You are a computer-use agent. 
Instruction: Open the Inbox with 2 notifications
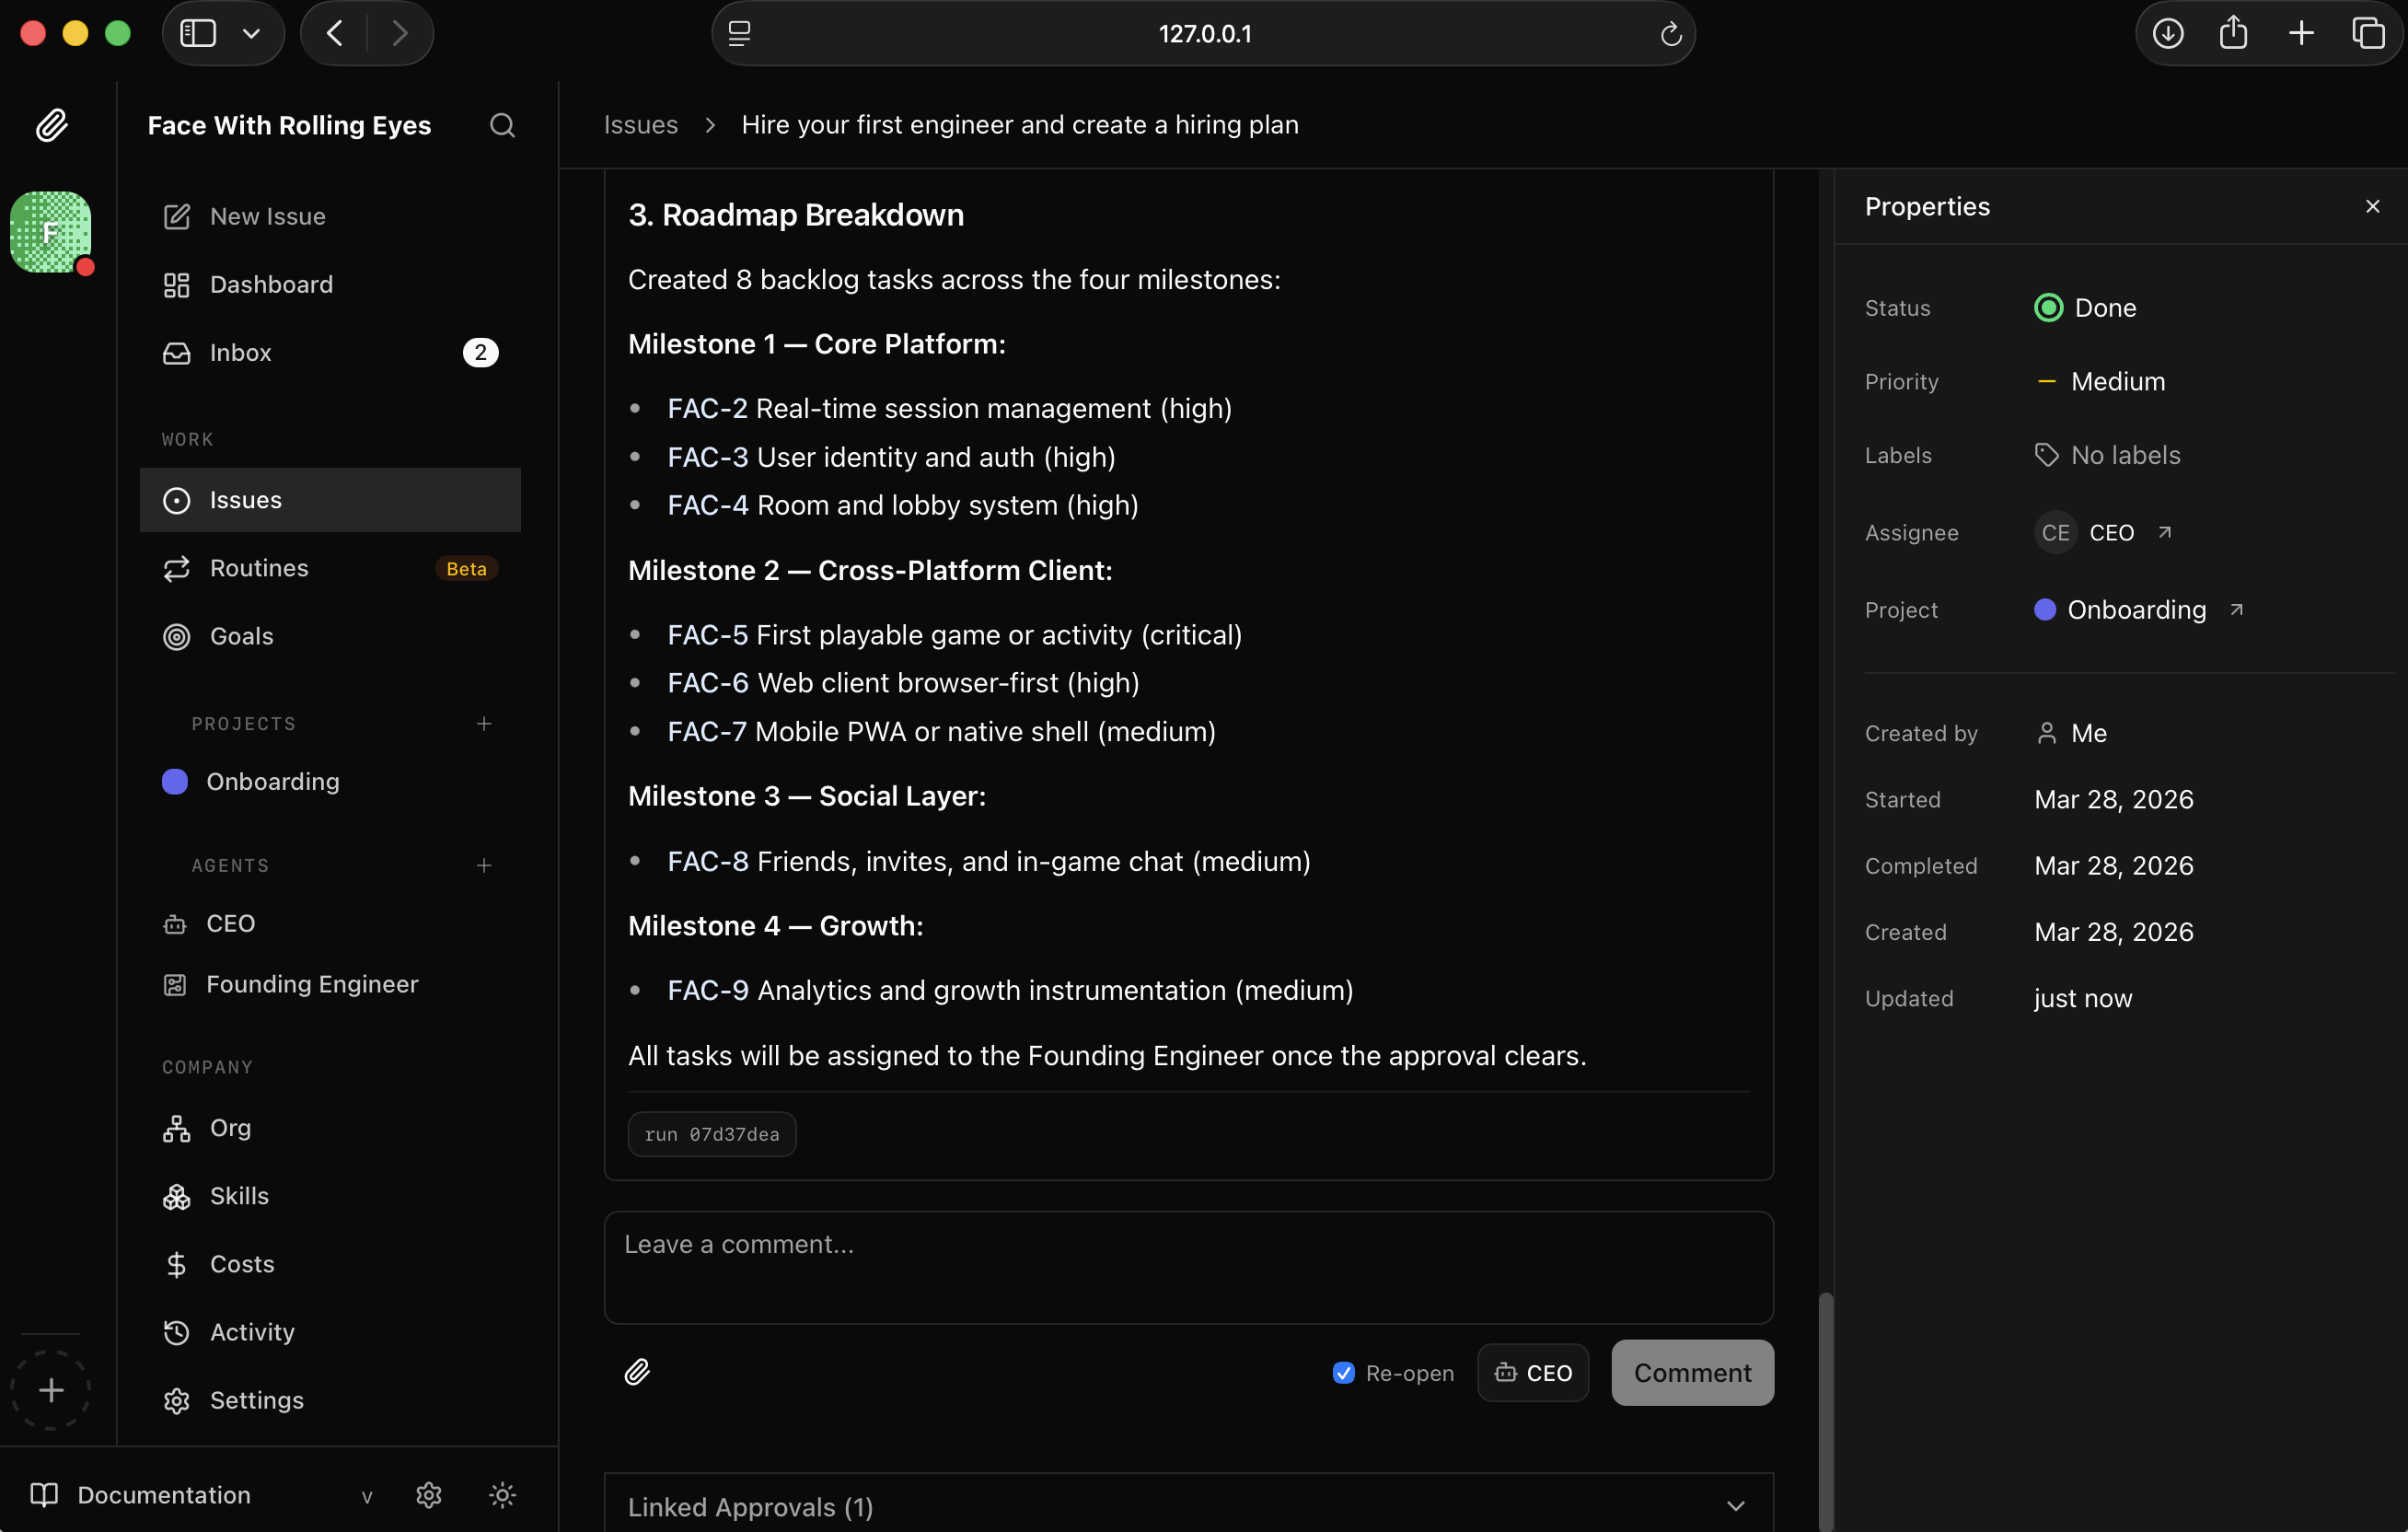(x=240, y=352)
